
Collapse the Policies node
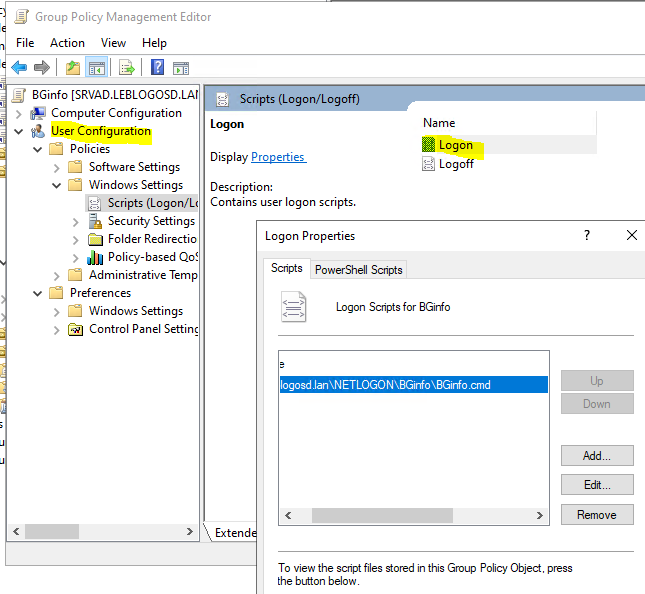click(x=37, y=149)
